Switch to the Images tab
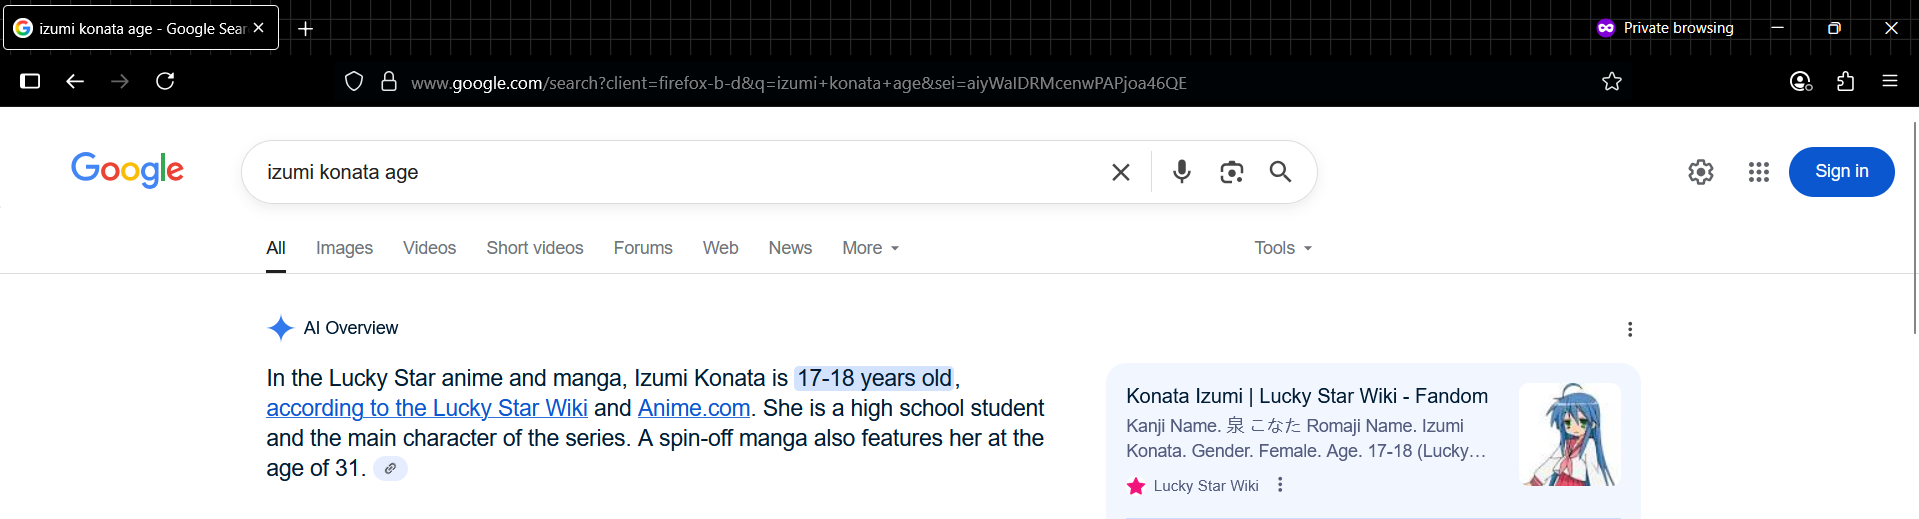Viewport: 1919px width, 519px height. coord(344,248)
